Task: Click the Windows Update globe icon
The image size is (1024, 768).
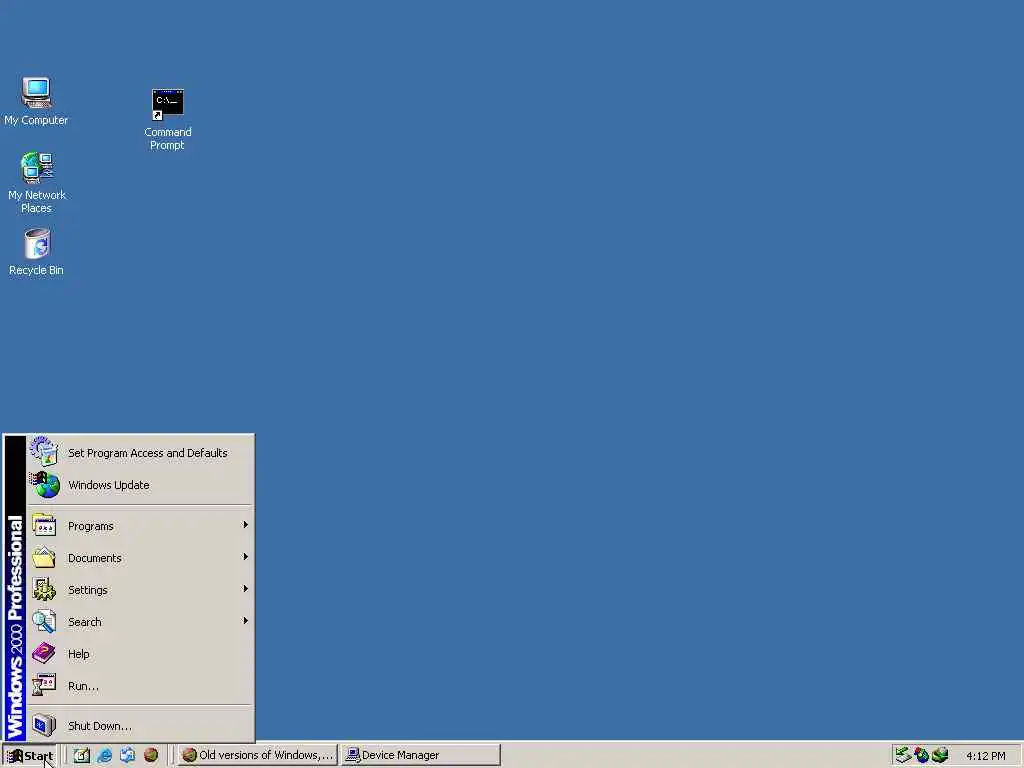Action: click(x=44, y=485)
